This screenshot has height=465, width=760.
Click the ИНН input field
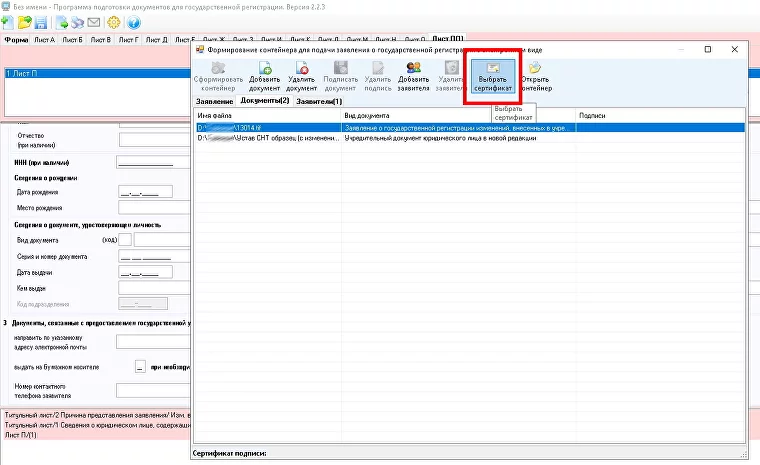[153, 162]
